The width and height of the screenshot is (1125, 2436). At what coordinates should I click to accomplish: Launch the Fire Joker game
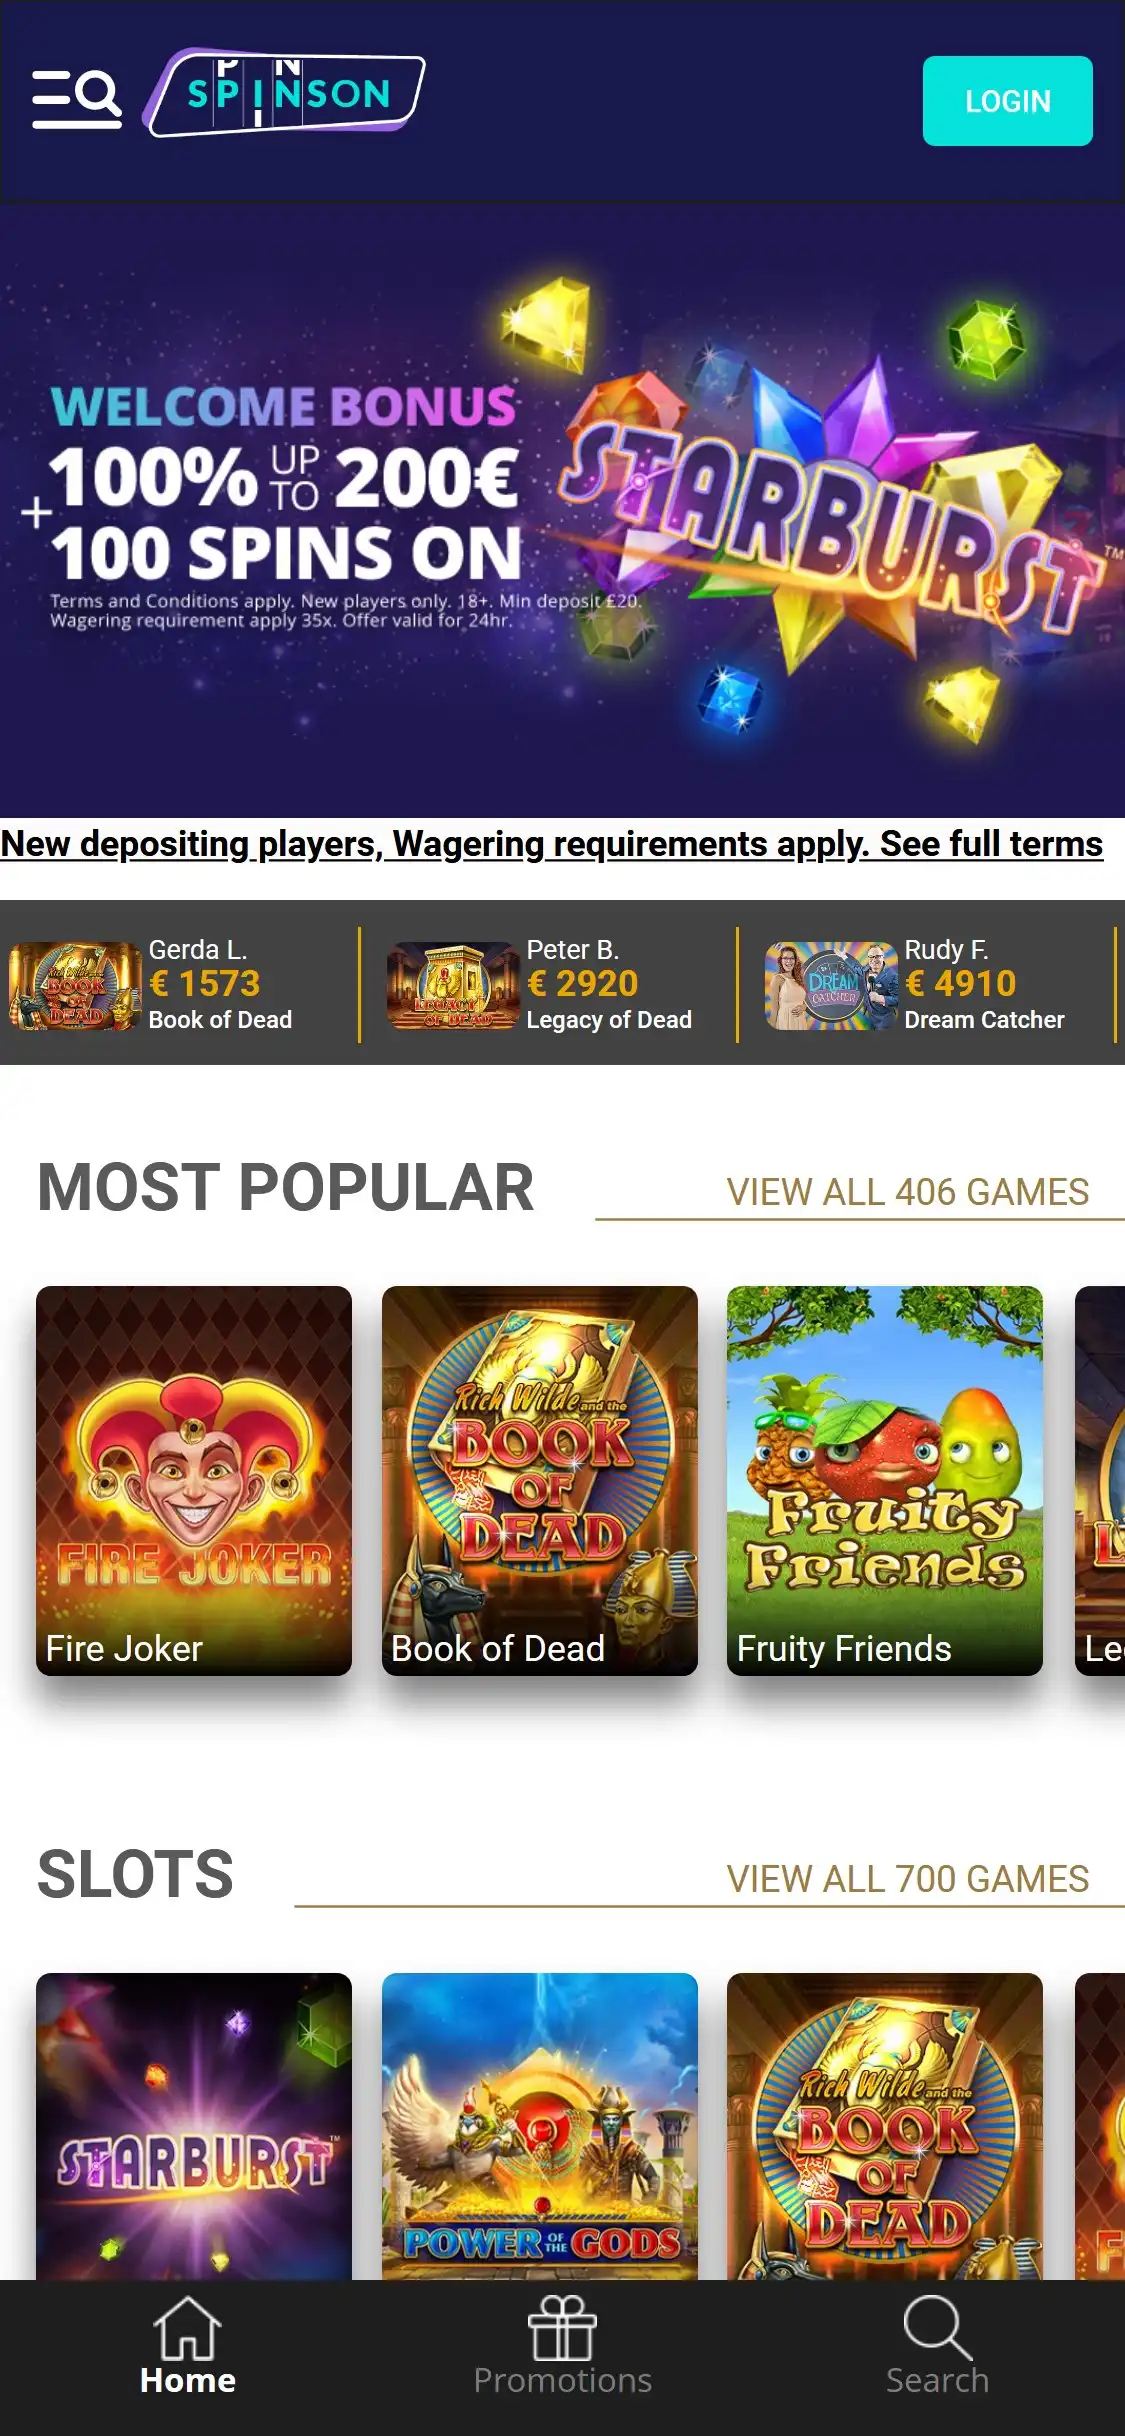click(194, 1481)
